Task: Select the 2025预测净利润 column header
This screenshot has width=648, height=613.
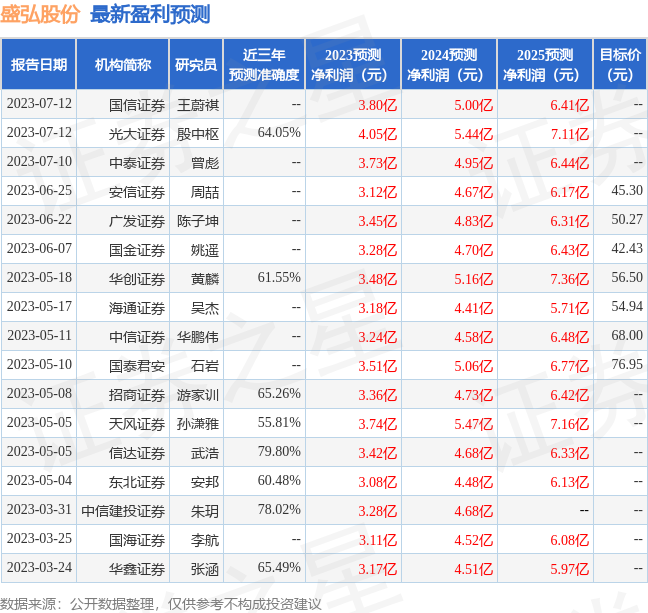Action: click(x=545, y=64)
